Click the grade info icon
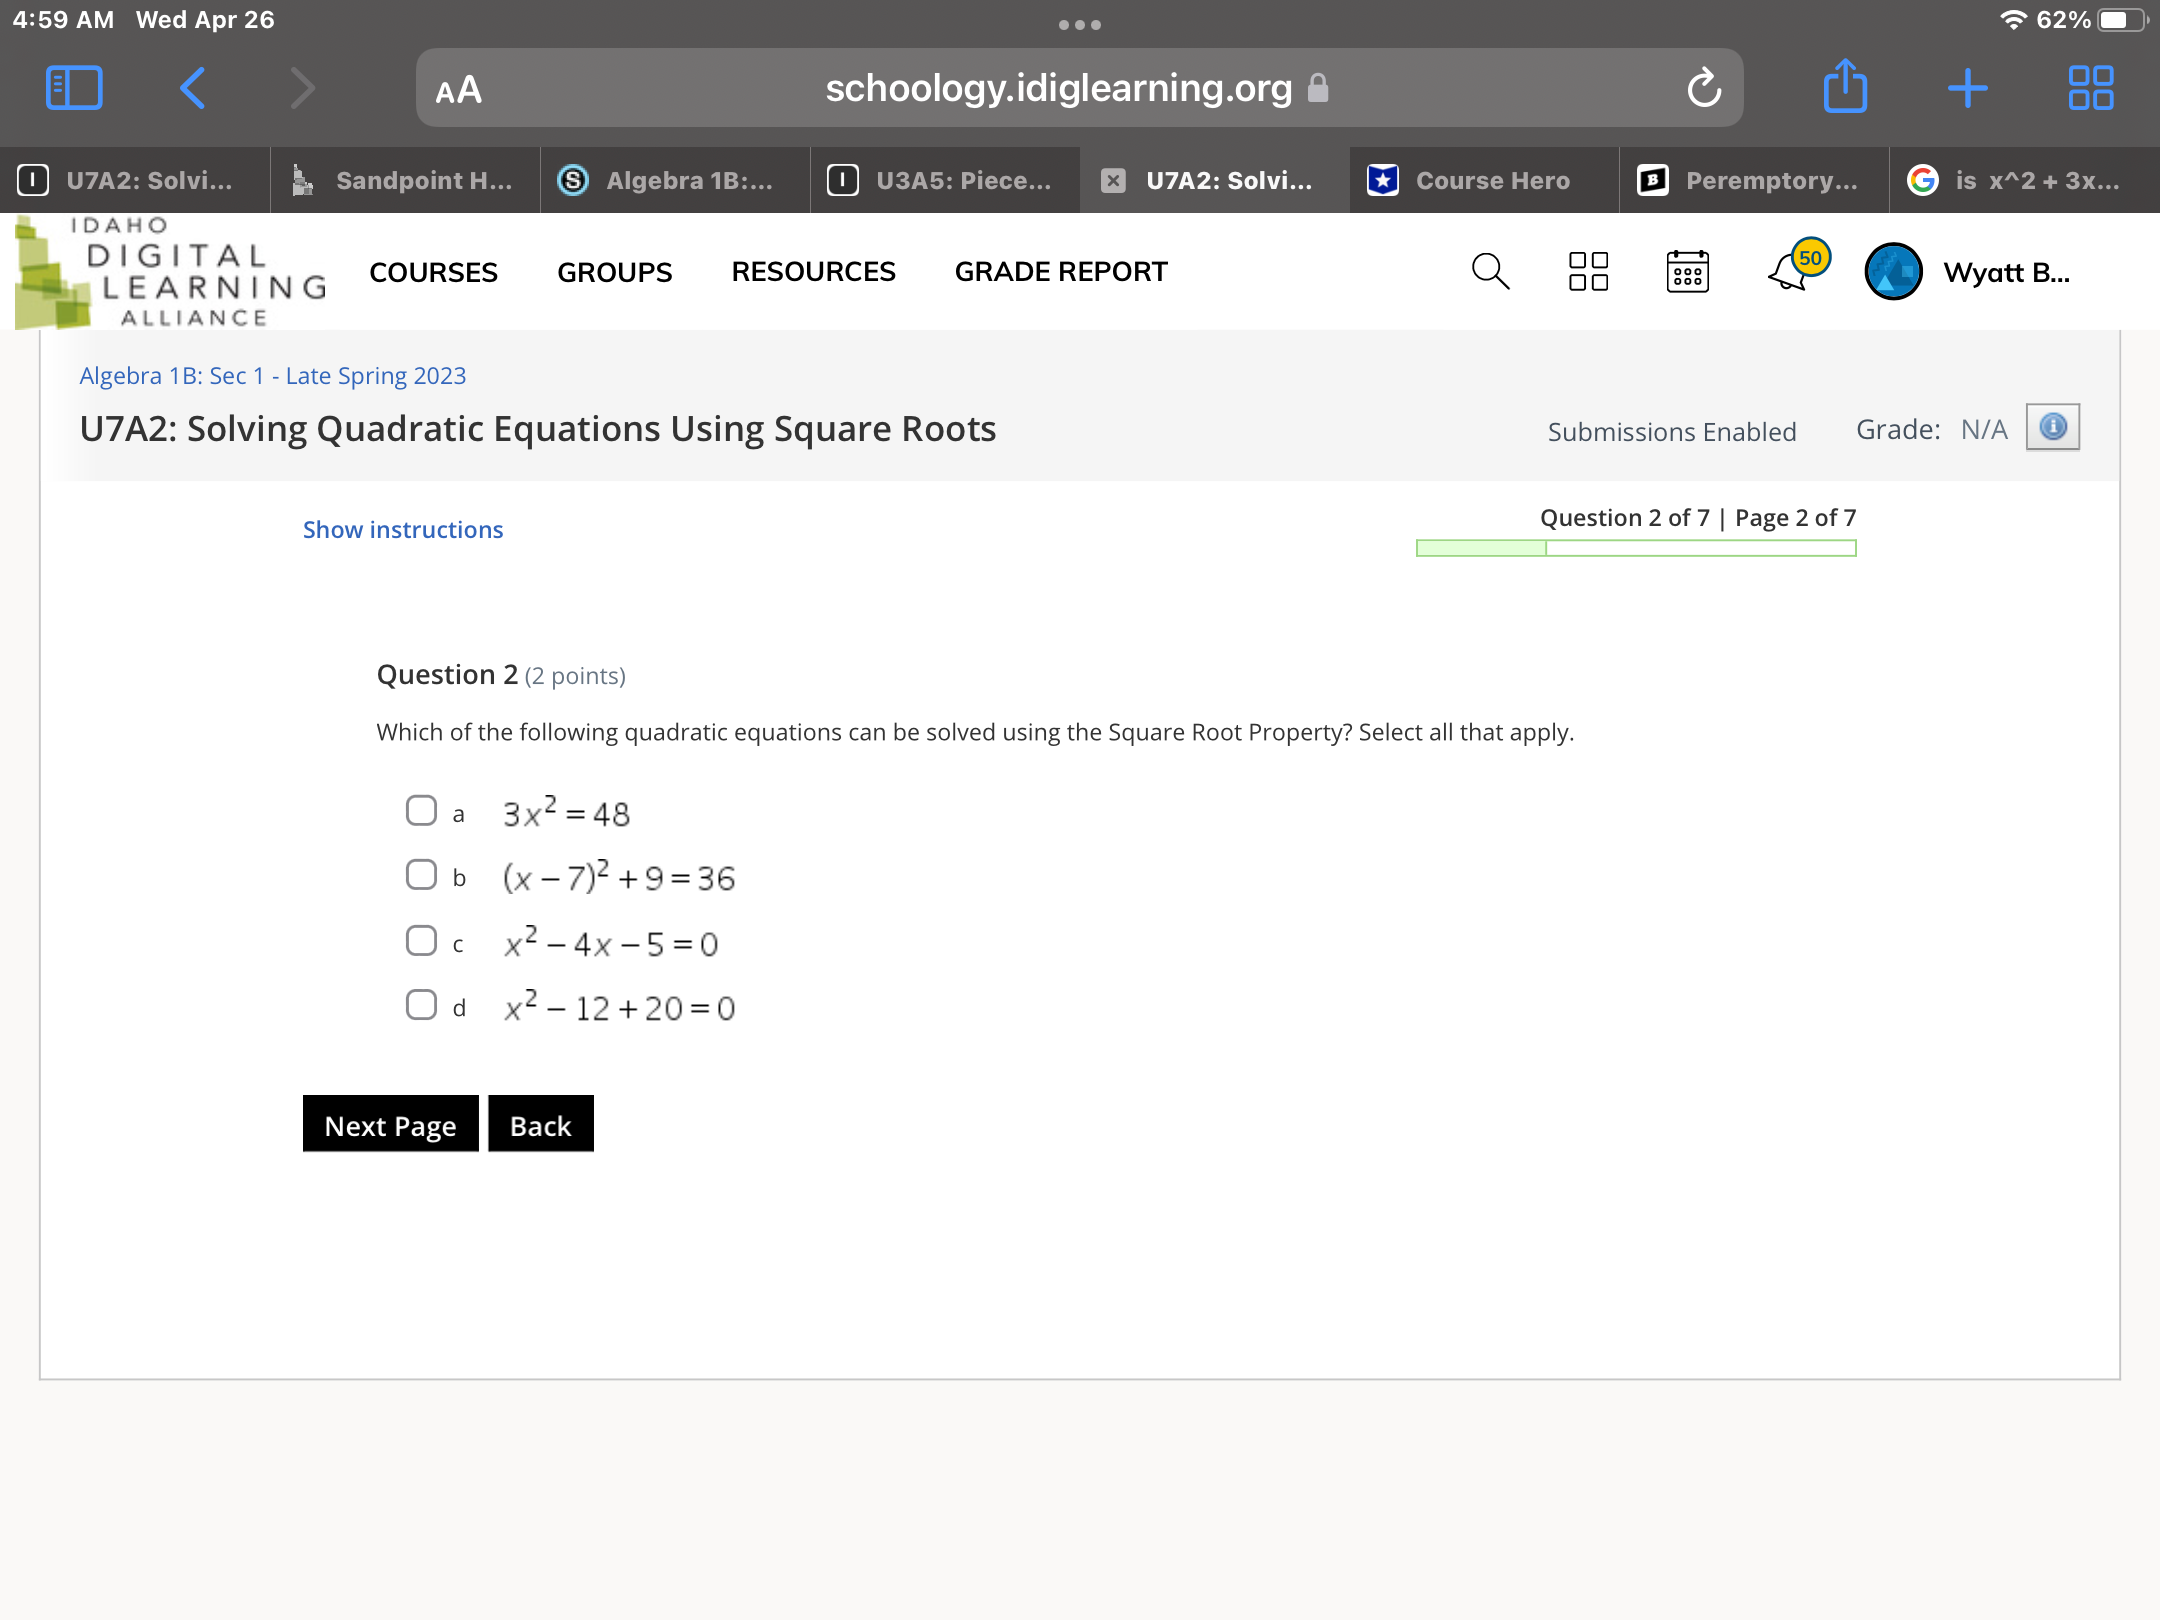The image size is (2160, 1620). 2052,427
